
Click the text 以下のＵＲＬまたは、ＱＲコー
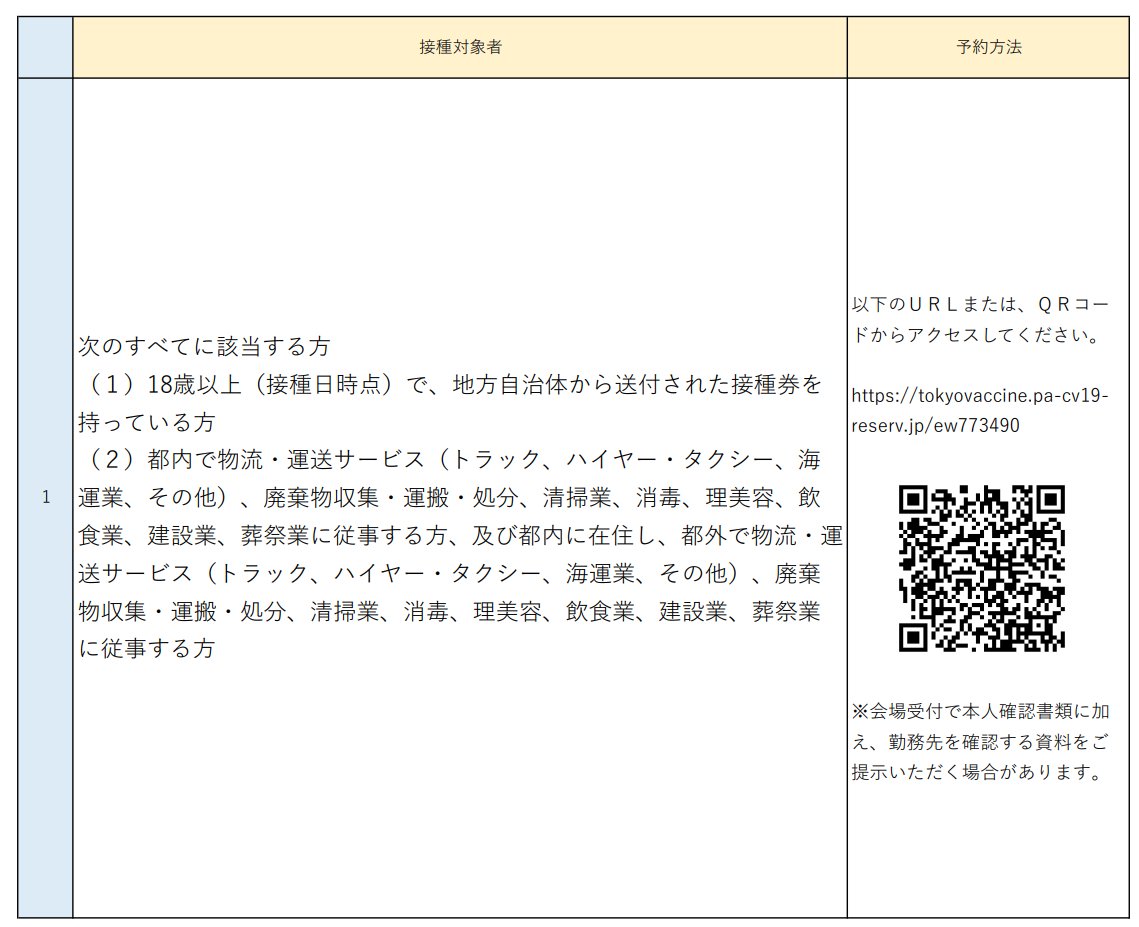tap(980, 304)
